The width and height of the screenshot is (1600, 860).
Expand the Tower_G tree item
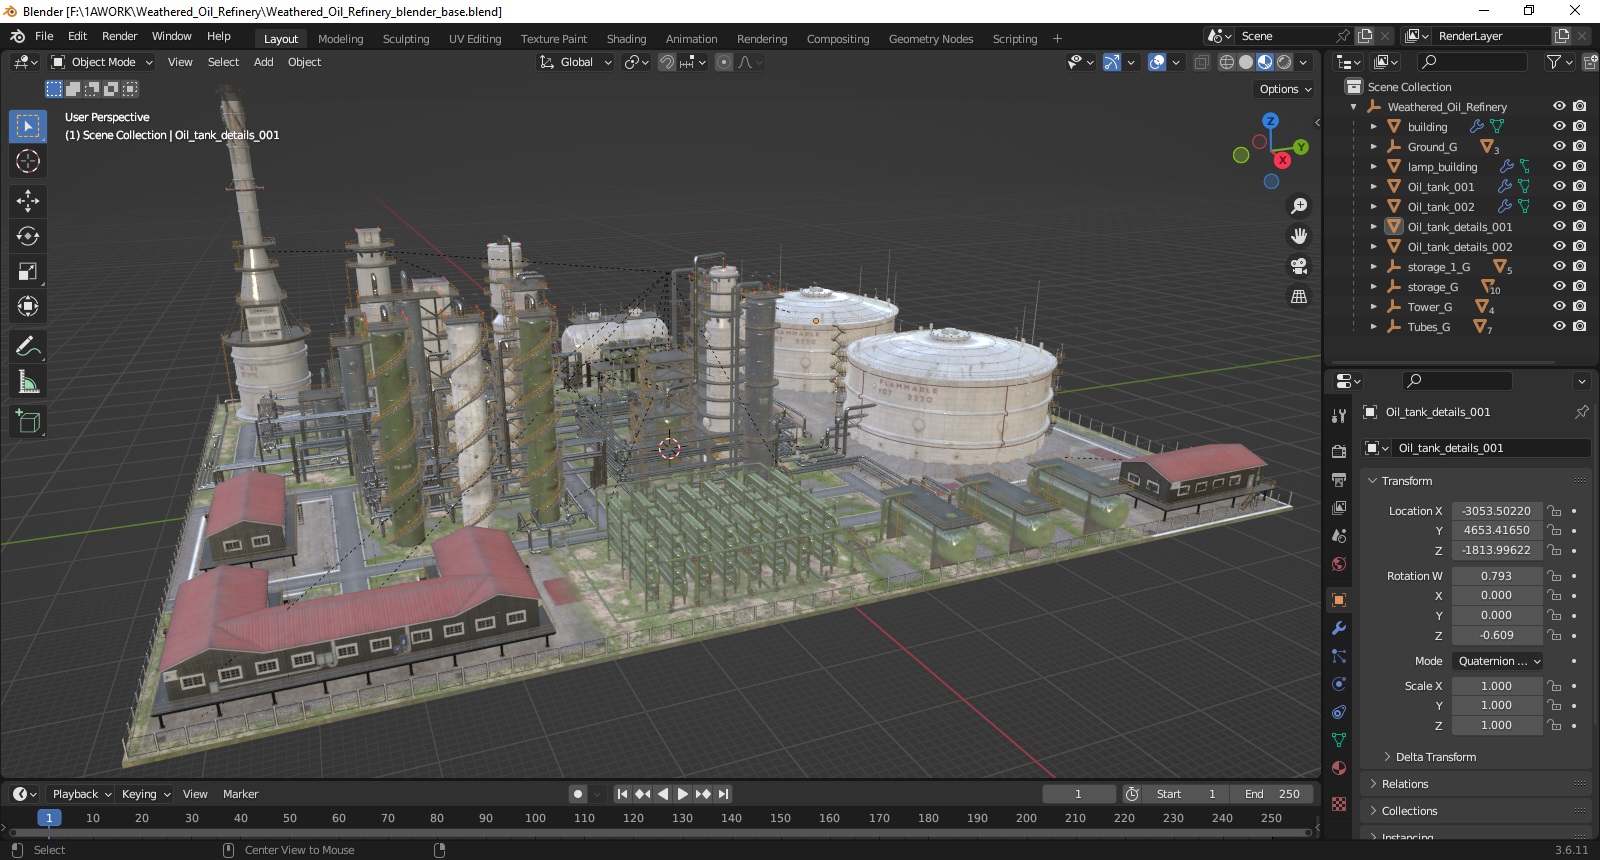[x=1374, y=307]
